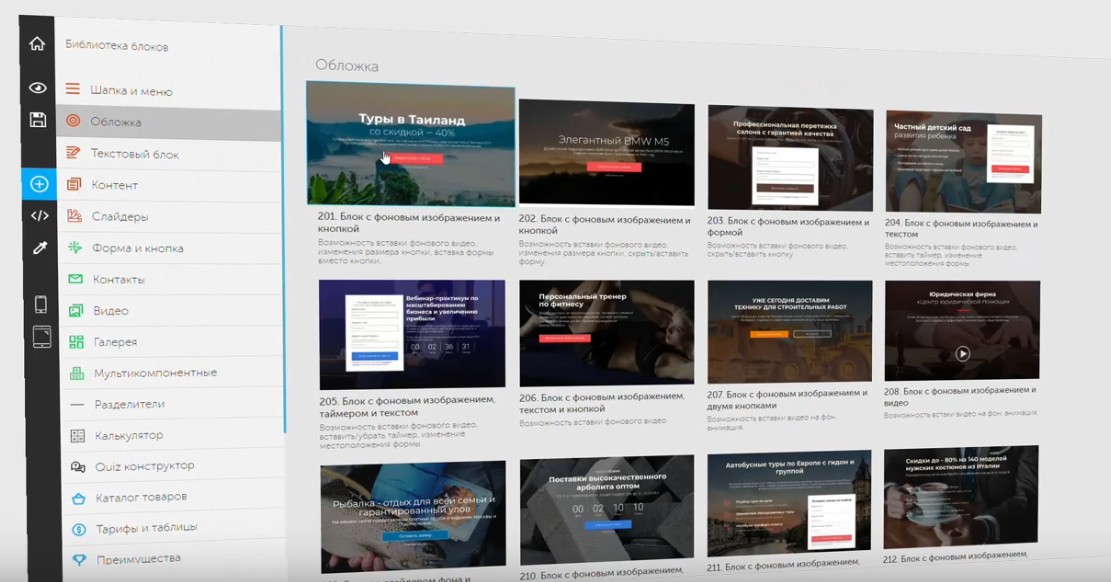The image size is (1111, 582).
Task: Select the Quiz конструктор icon
Action: (78, 466)
